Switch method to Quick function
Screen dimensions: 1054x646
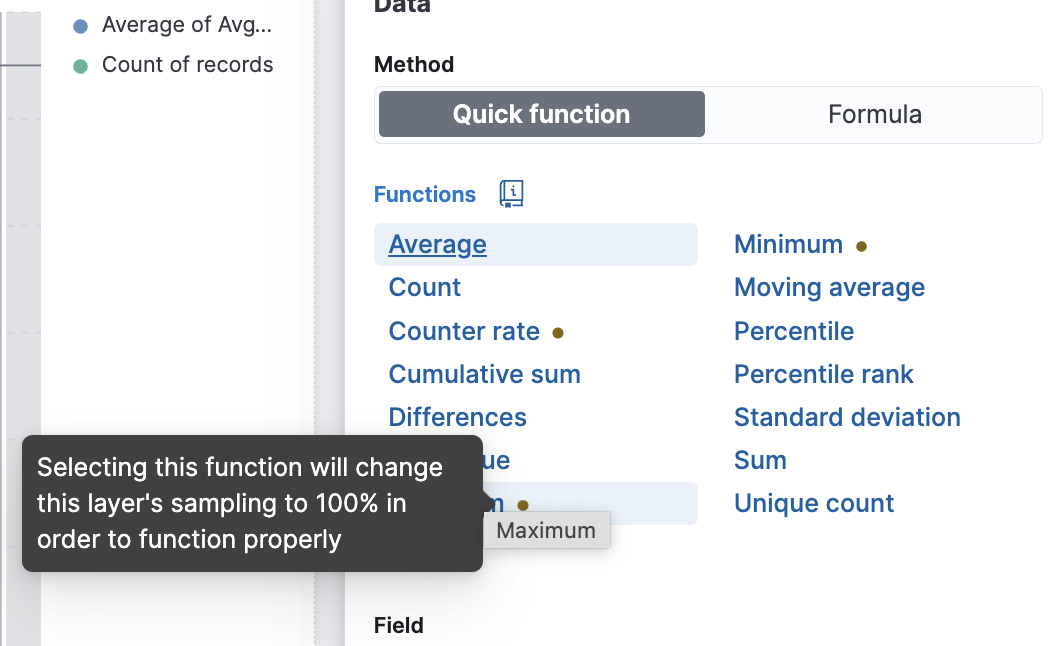point(542,114)
